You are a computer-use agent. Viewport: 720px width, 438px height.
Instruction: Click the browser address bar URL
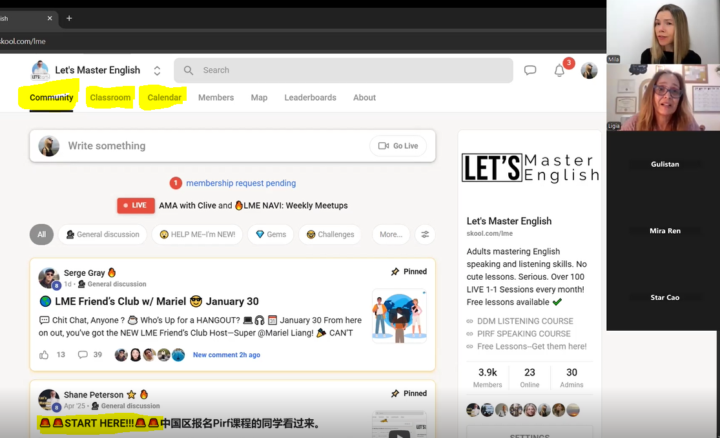pyautogui.click(x=23, y=41)
